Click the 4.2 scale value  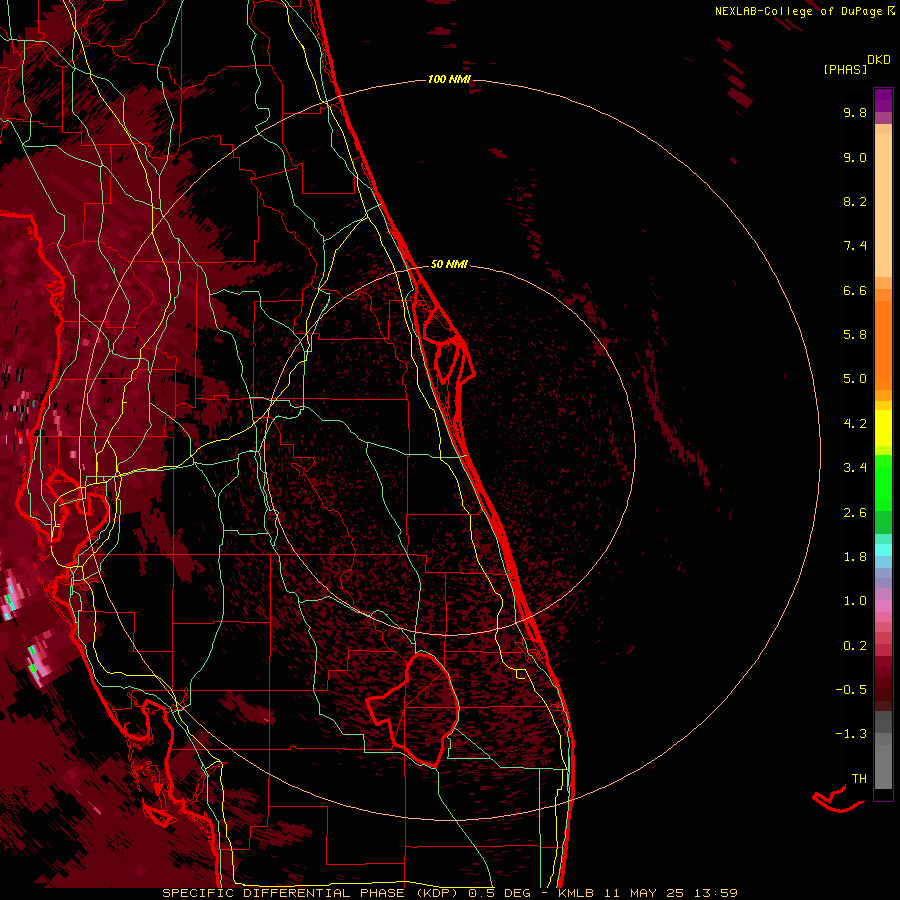pos(855,424)
